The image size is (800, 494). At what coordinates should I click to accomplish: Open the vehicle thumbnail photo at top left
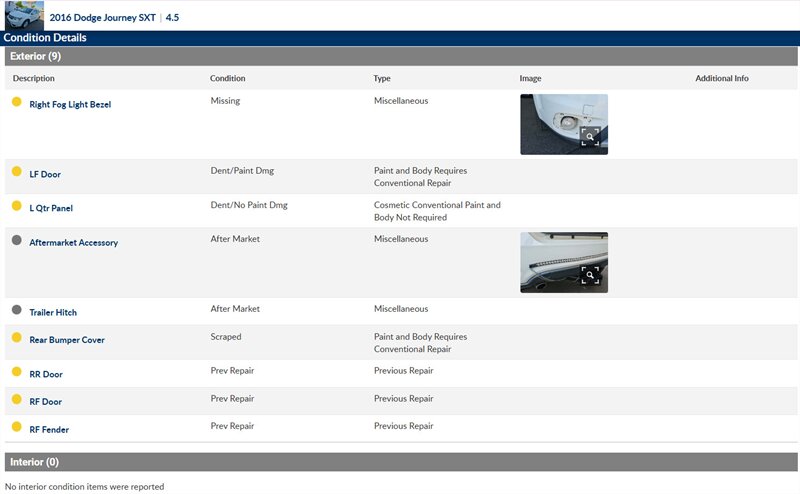pyautogui.click(x=24, y=15)
